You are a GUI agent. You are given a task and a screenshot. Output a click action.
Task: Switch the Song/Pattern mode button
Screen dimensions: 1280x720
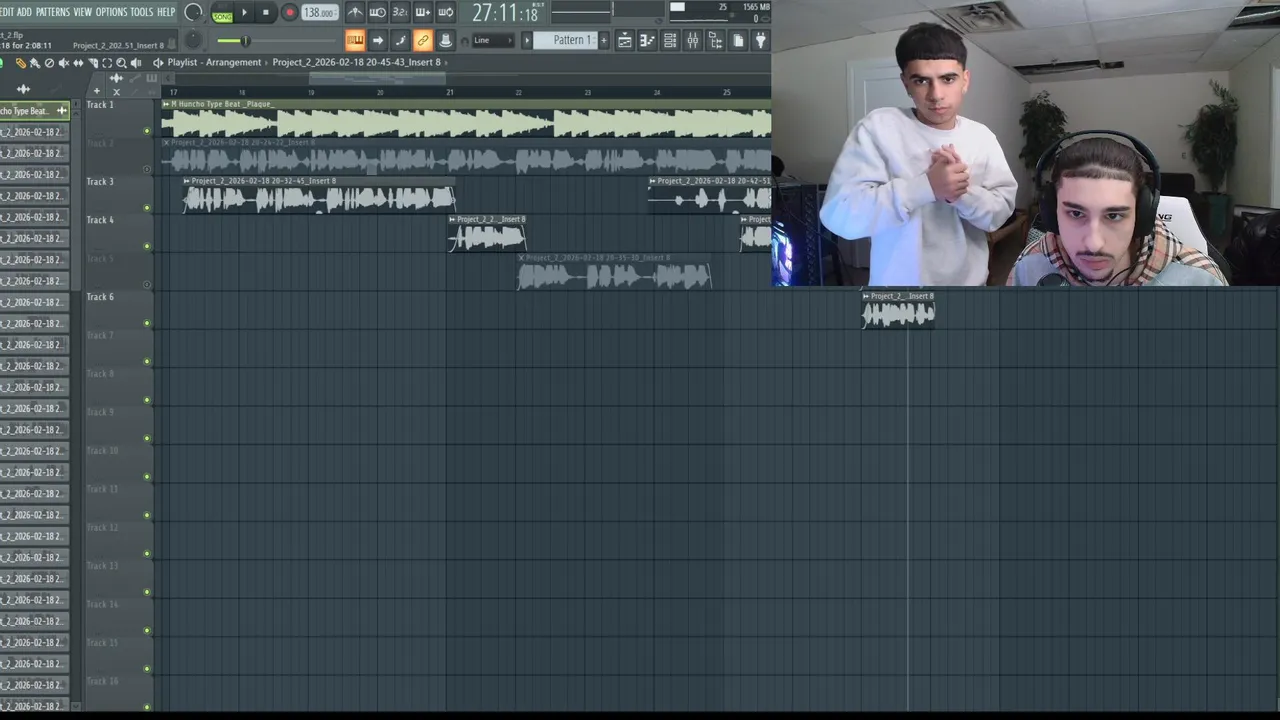point(222,14)
